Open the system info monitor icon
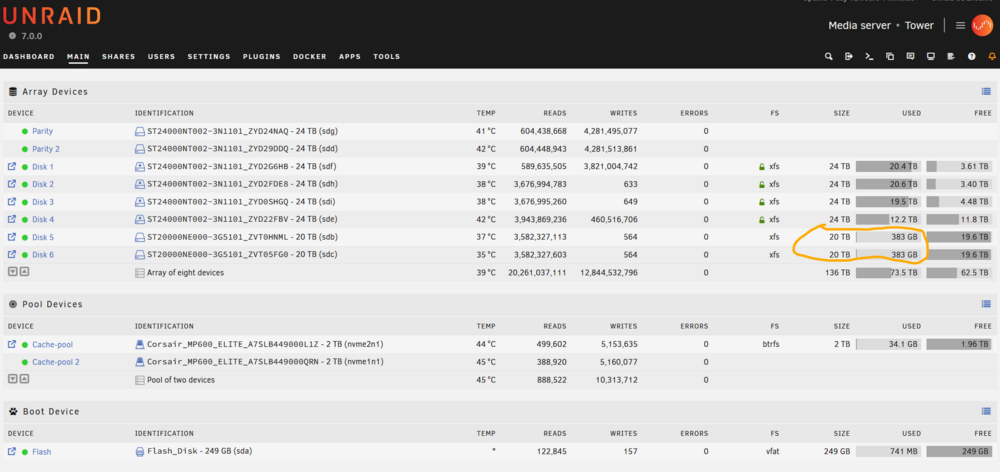 [x=930, y=56]
